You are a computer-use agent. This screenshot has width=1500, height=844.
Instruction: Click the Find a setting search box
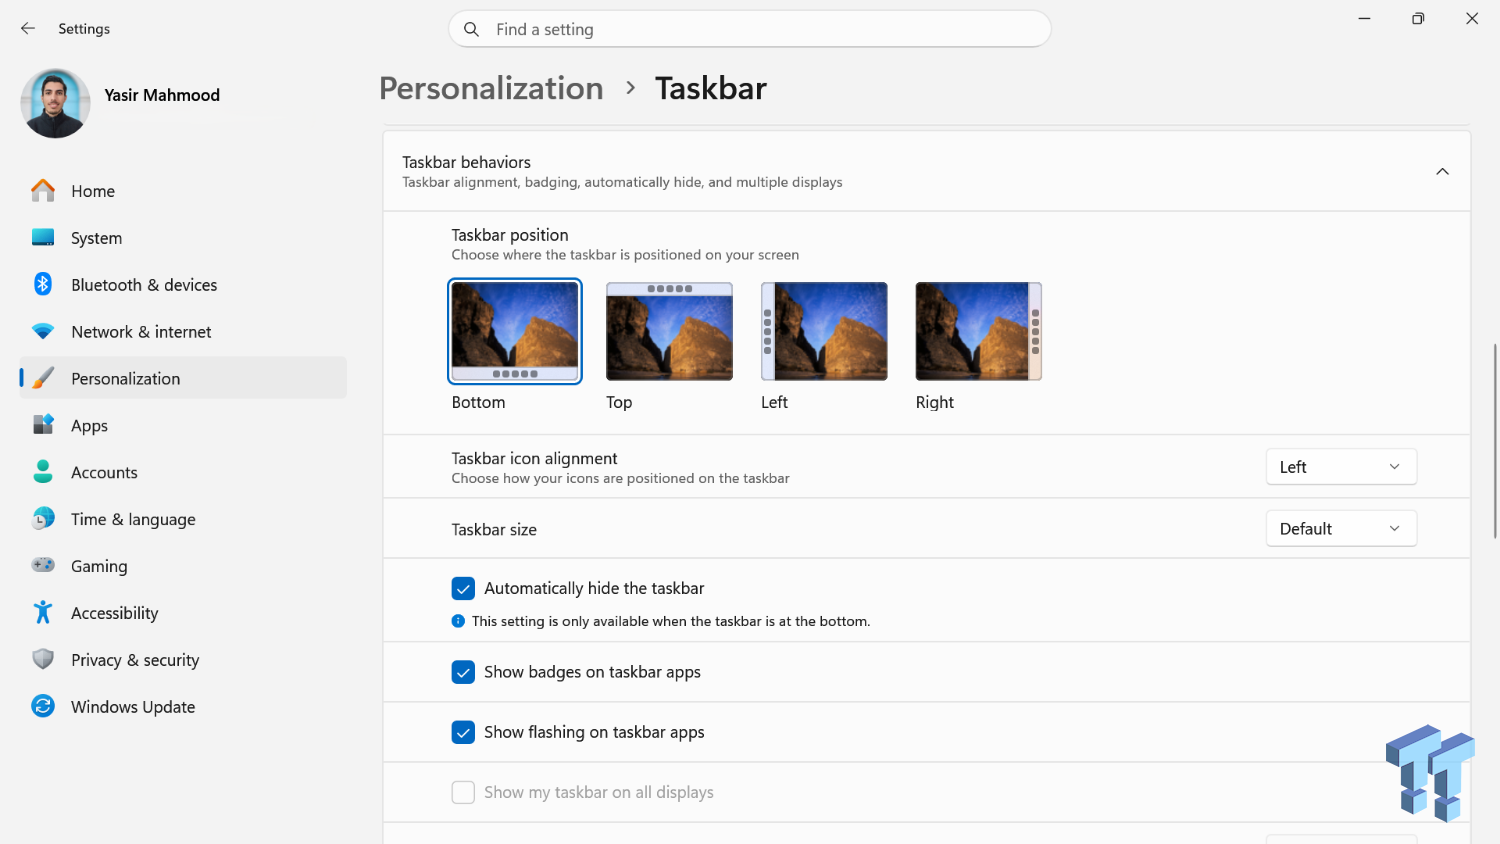click(750, 29)
